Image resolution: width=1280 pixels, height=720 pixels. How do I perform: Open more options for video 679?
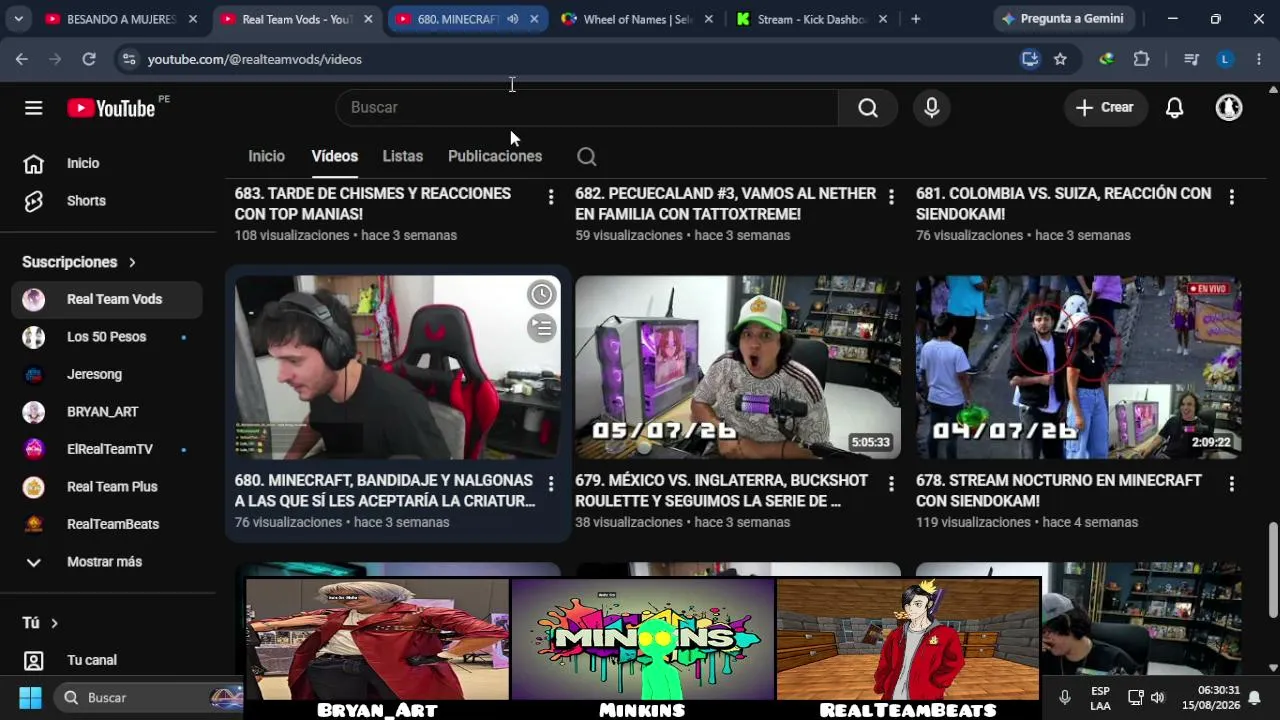click(891, 485)
